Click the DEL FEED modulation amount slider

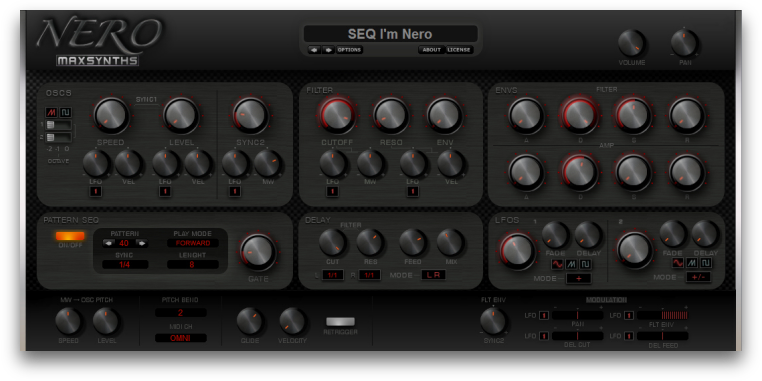pos(662,336)
